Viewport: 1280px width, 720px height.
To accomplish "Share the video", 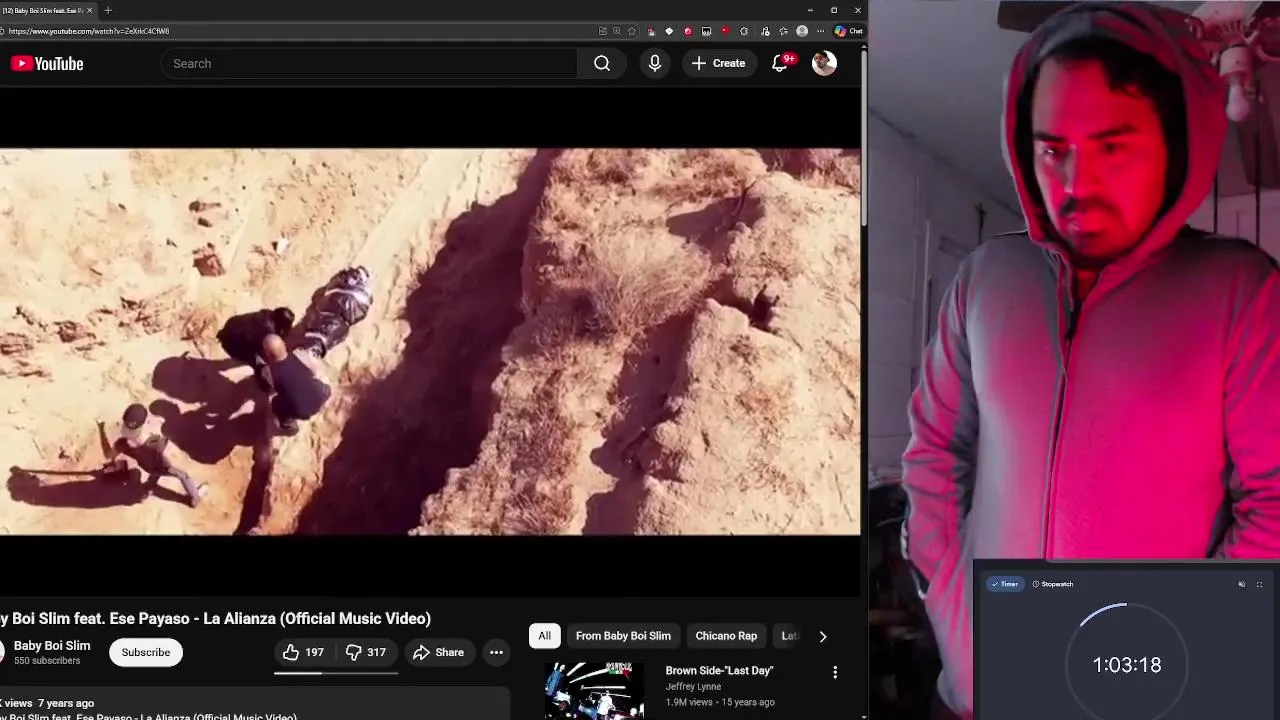I will 439,652.
